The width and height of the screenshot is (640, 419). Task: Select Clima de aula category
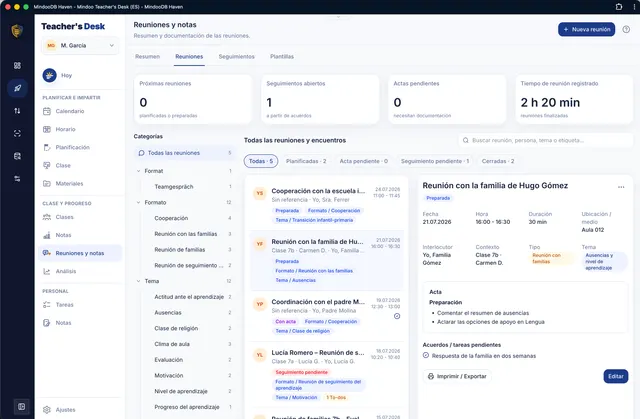click(x=188, y=344)
